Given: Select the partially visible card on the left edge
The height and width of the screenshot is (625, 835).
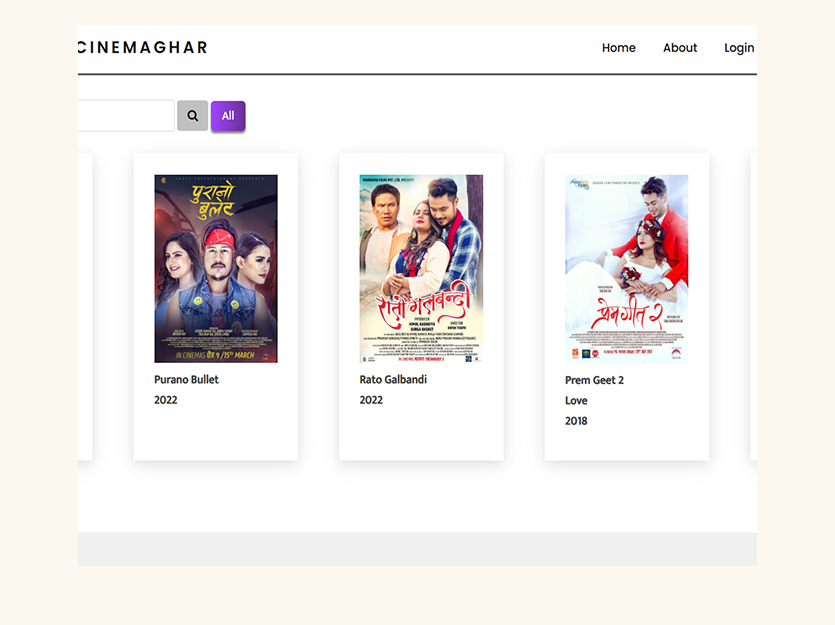Looking at the screenshot, I should 85,307.
